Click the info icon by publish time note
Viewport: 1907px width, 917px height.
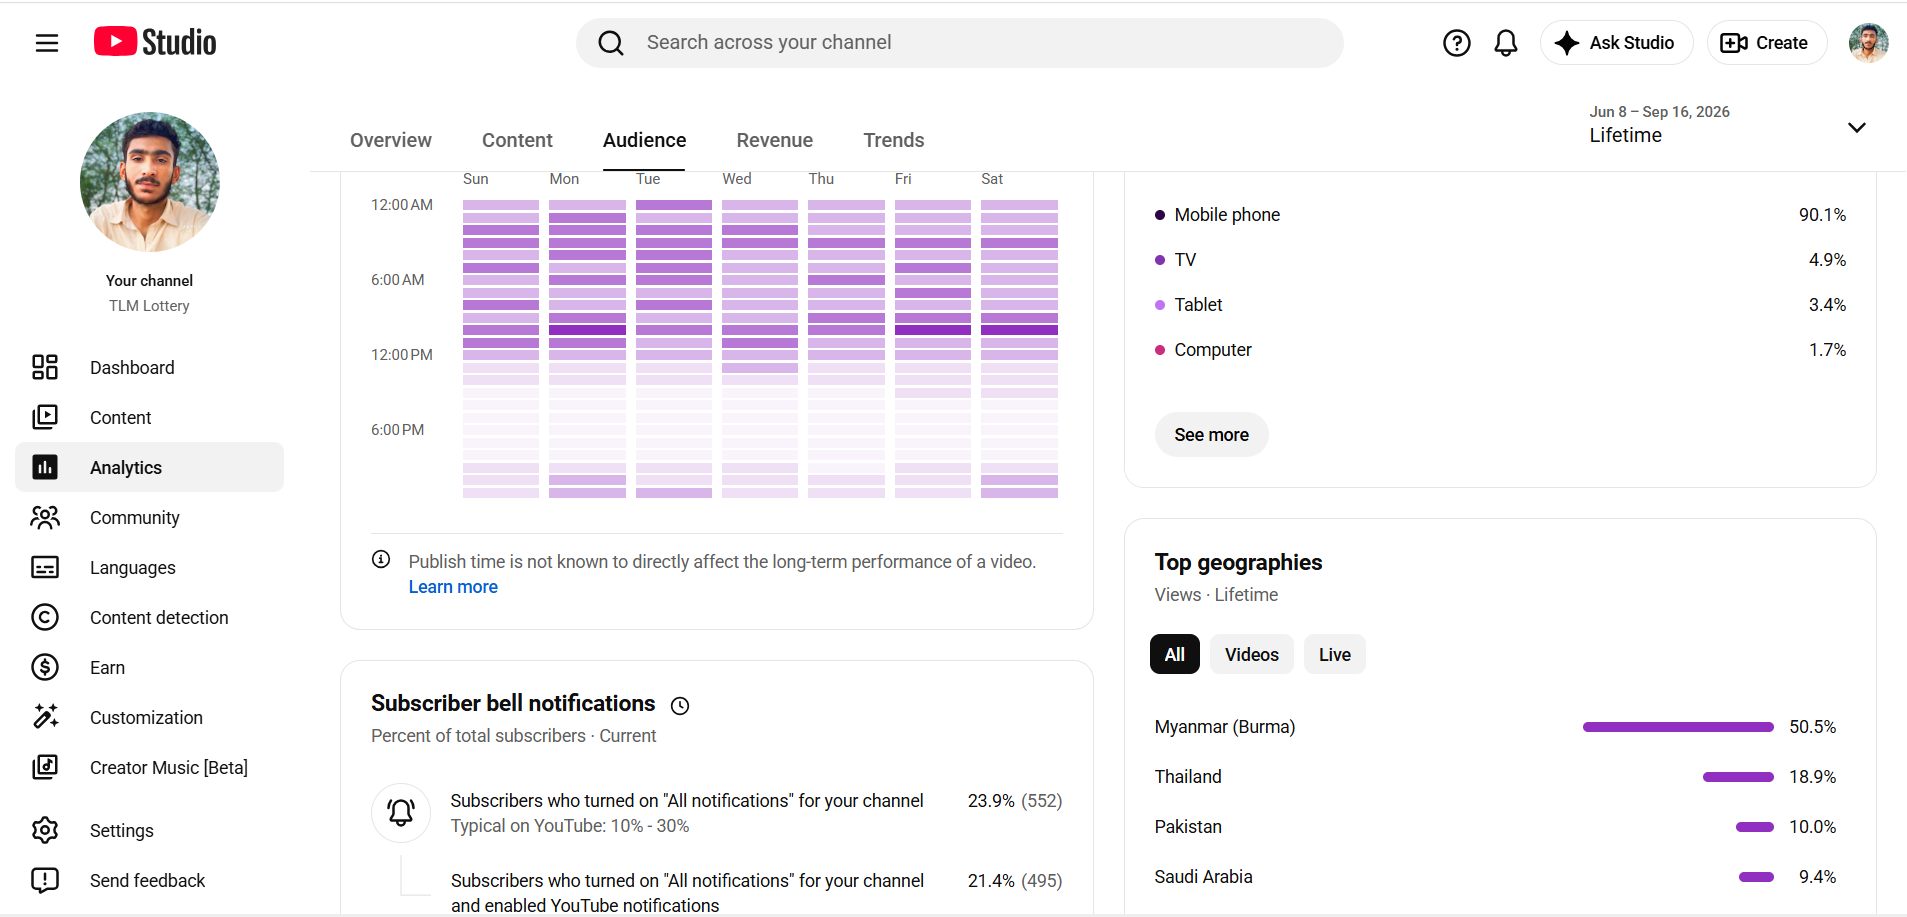point(381,560)
